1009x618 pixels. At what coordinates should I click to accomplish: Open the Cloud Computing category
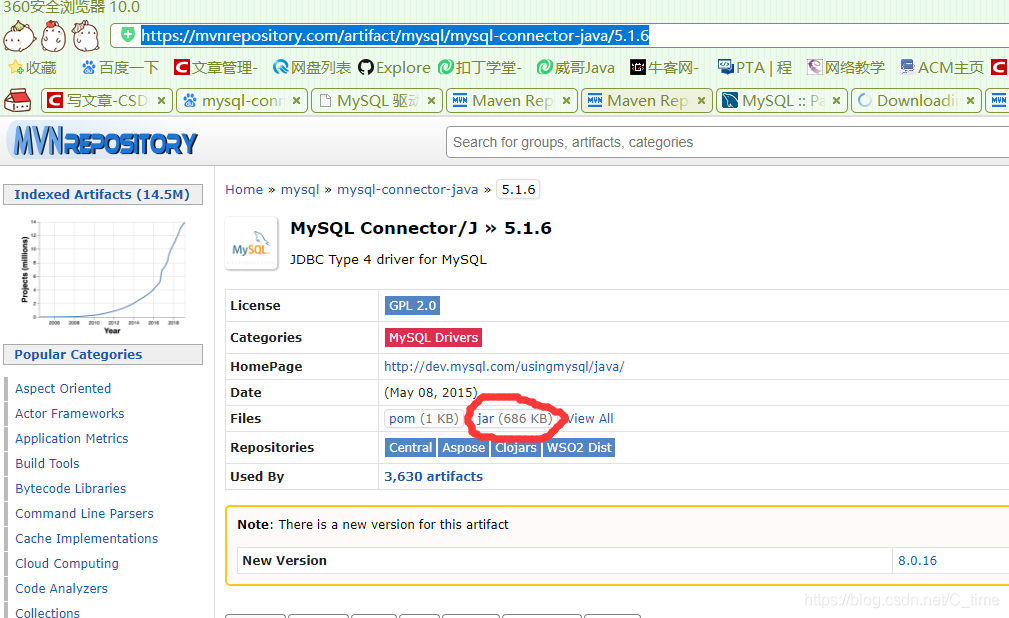point(67,563)
